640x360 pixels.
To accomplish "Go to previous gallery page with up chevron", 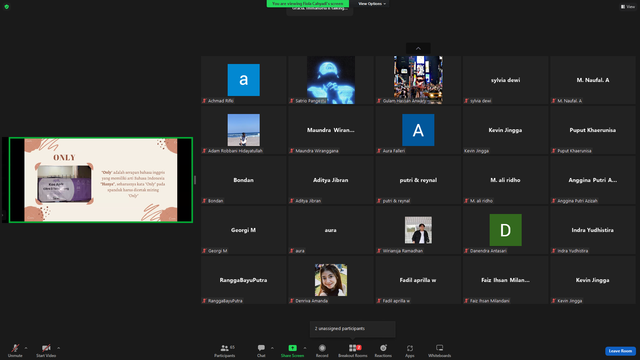I will pos(418,49).
